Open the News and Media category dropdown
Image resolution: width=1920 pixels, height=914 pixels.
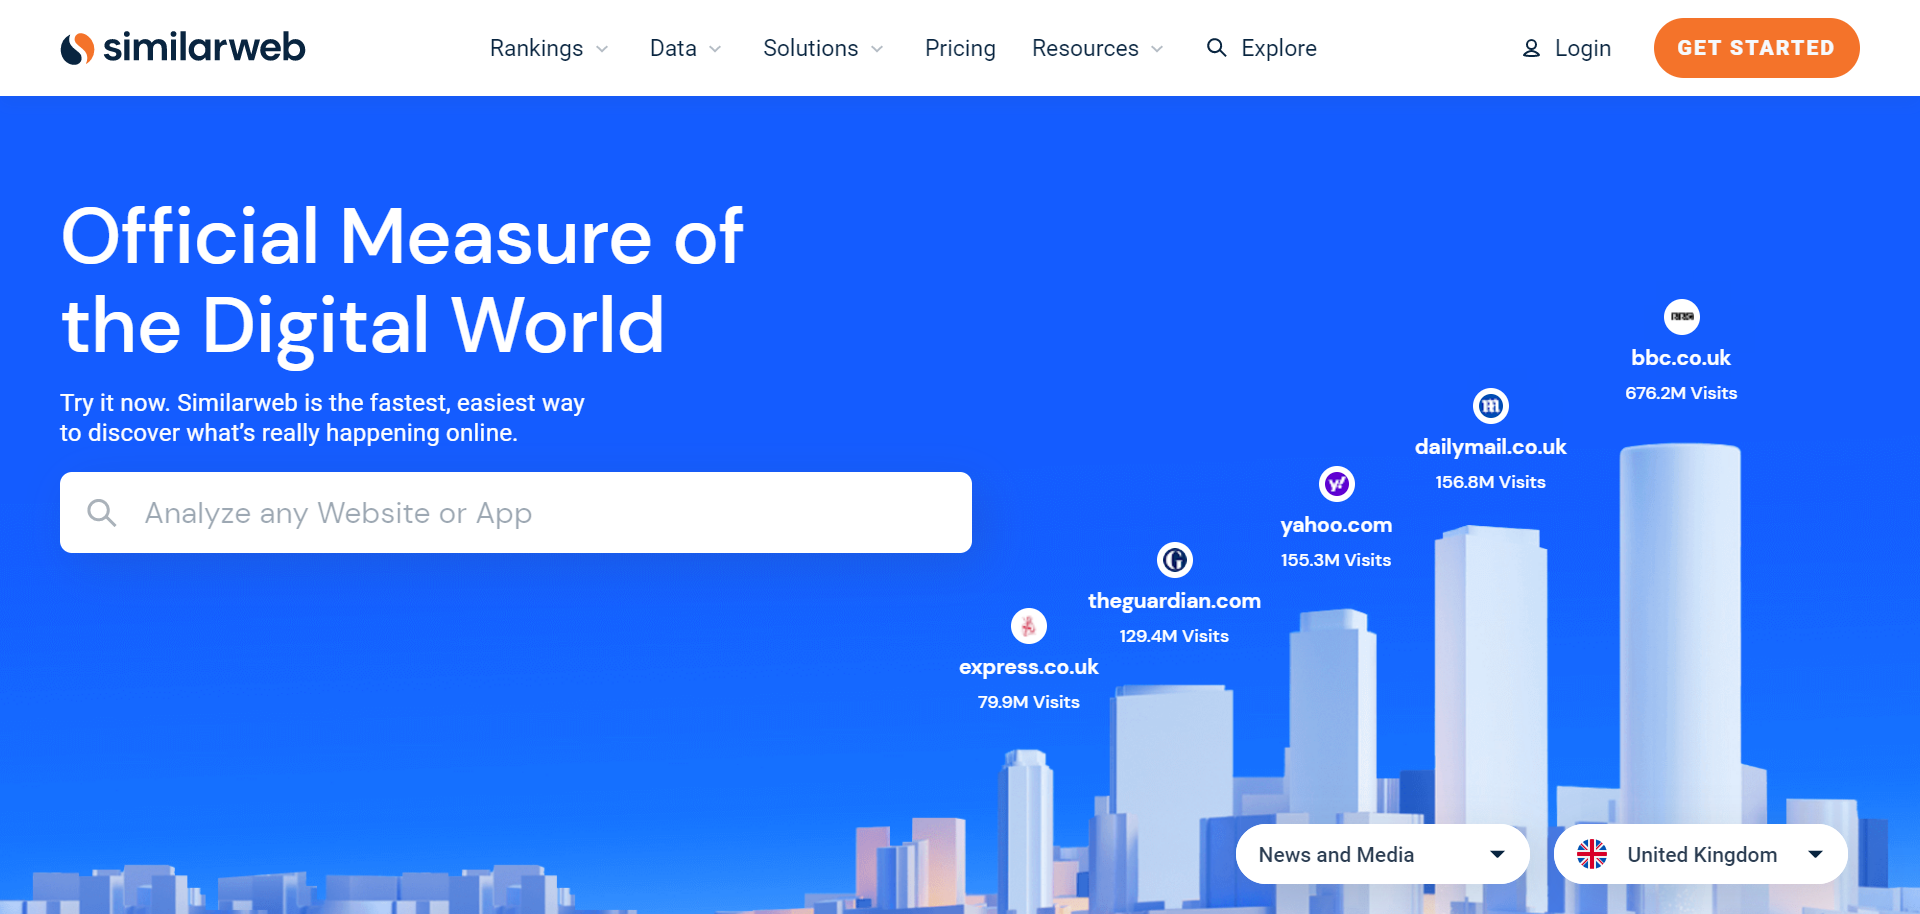pos(1383,854)
